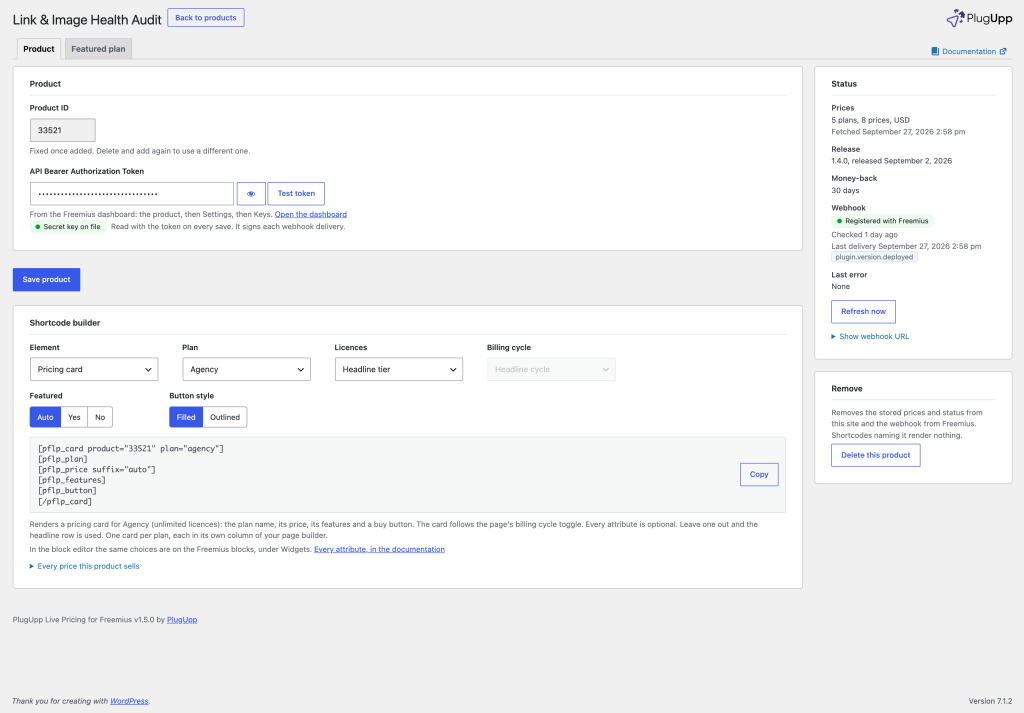The height and width of the screenshot is (713, 1024).
Task: Set Featured to Auto
Action: pyautogui.click(x=46, y=417)
